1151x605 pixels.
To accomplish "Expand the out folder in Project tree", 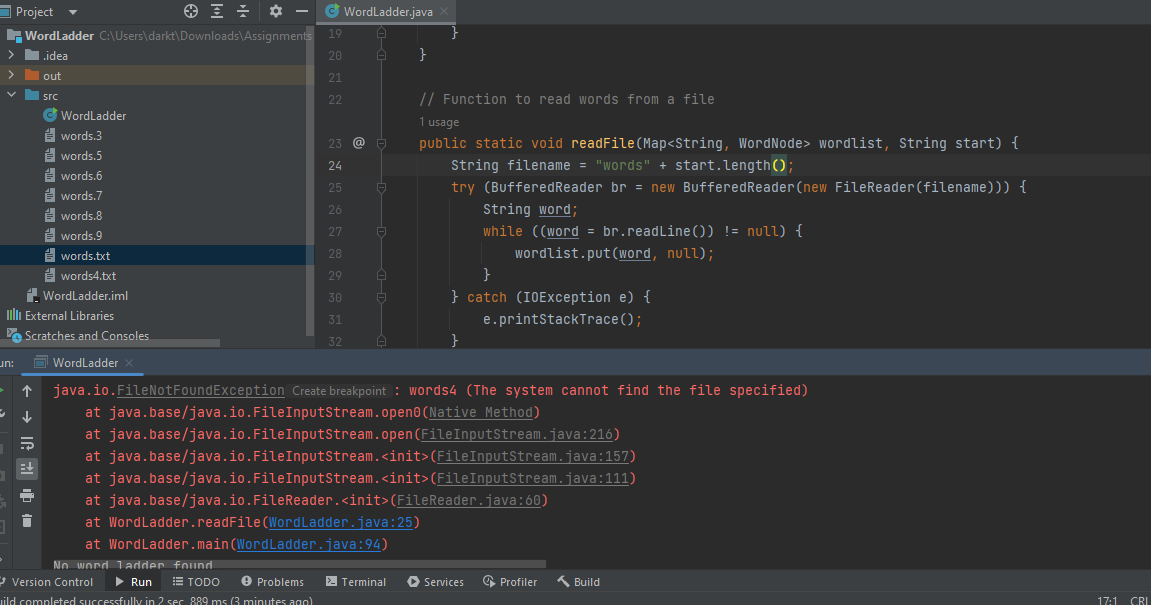I will [13, 75].
